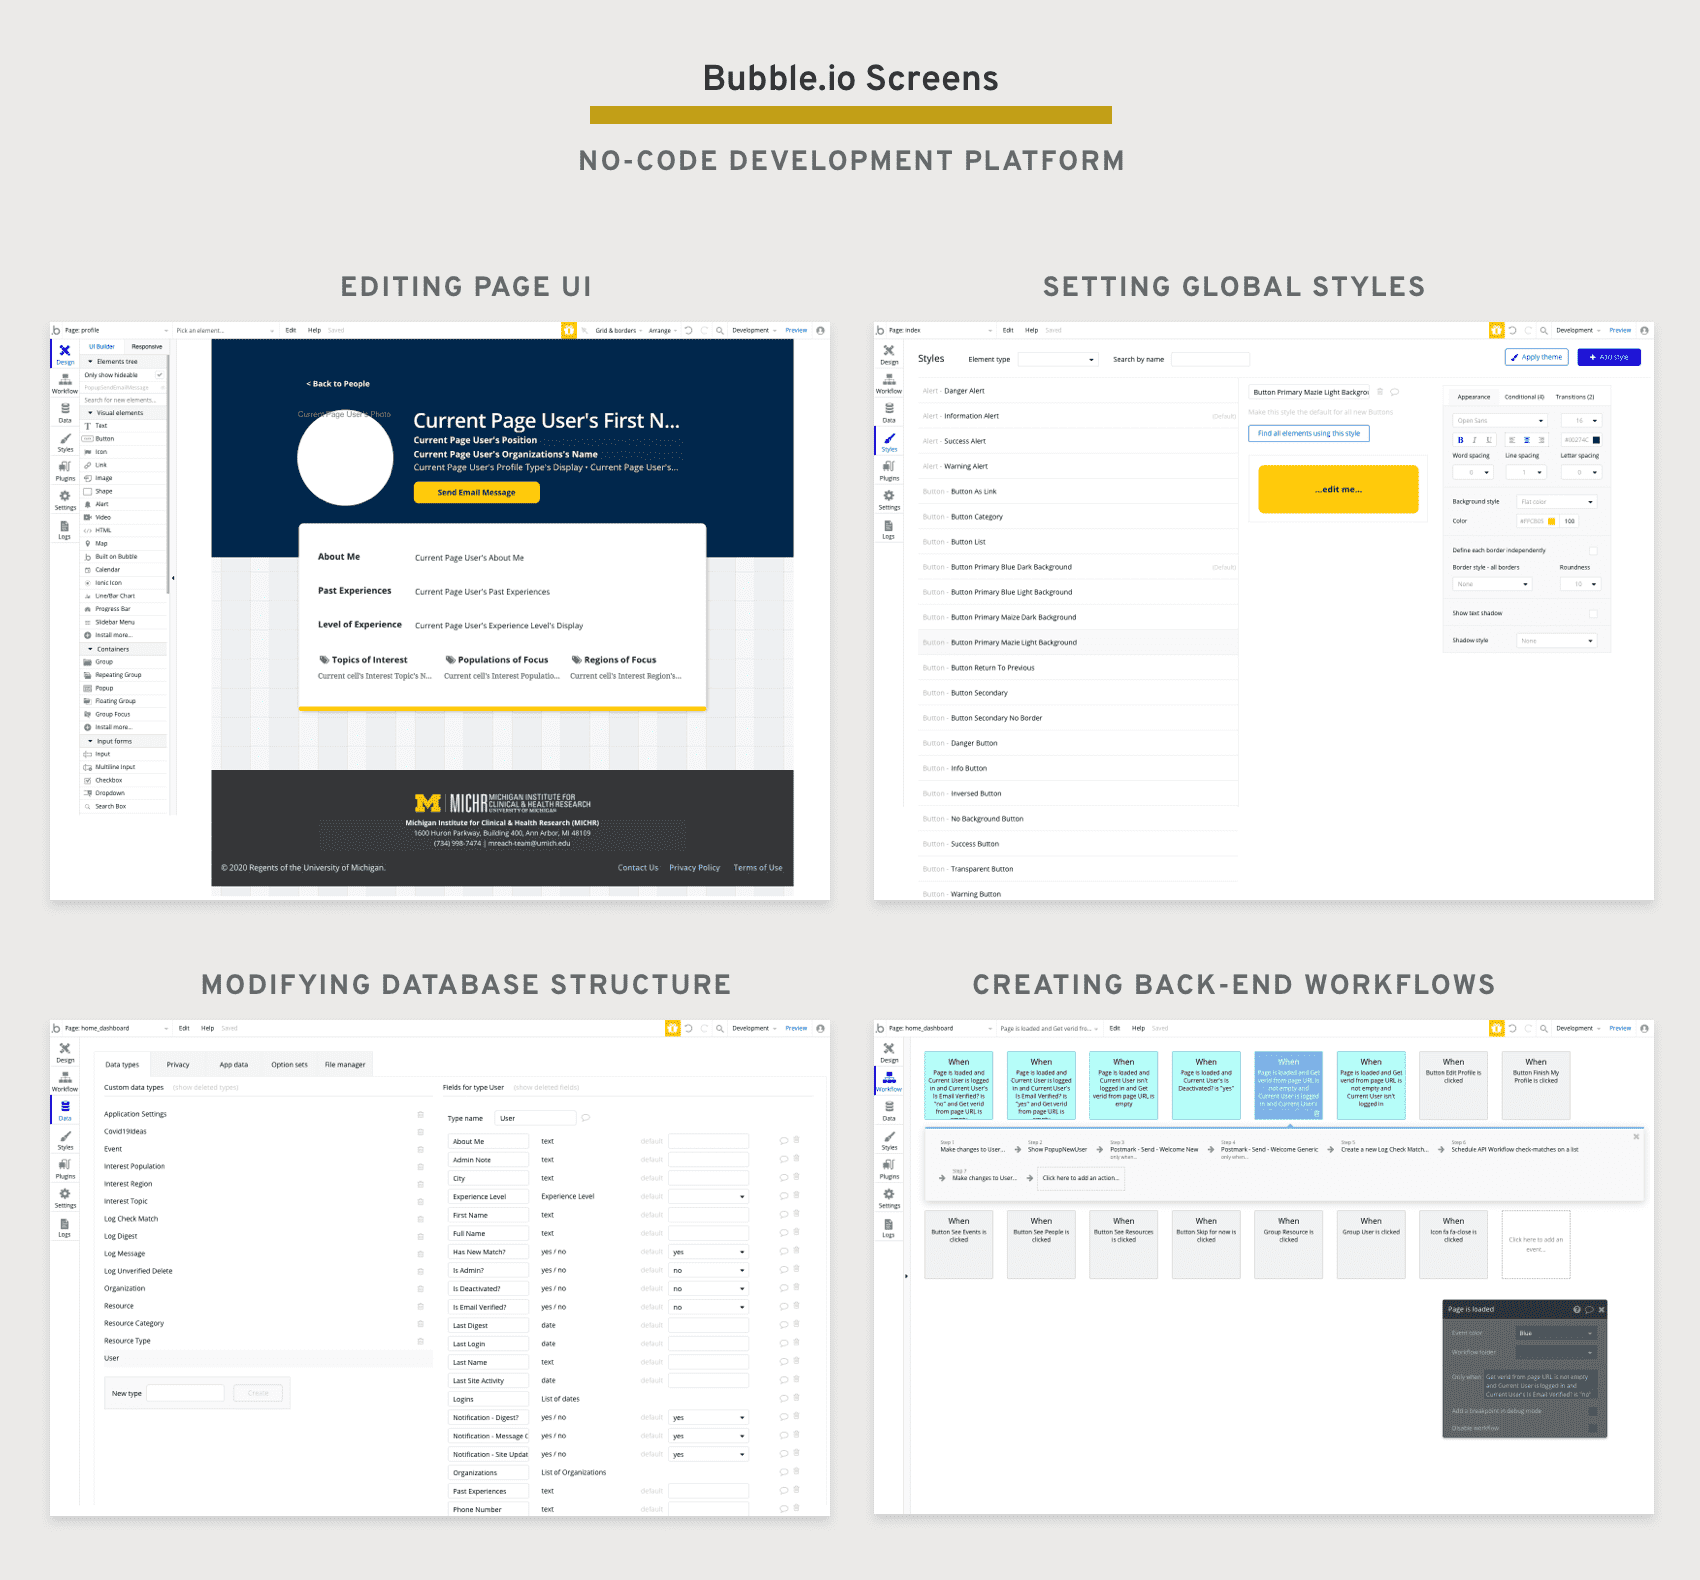The height and width of the screenshot is (1580, 1700).
Task: Open Is Admin? default value dropdown
Action: point(708,1270)
